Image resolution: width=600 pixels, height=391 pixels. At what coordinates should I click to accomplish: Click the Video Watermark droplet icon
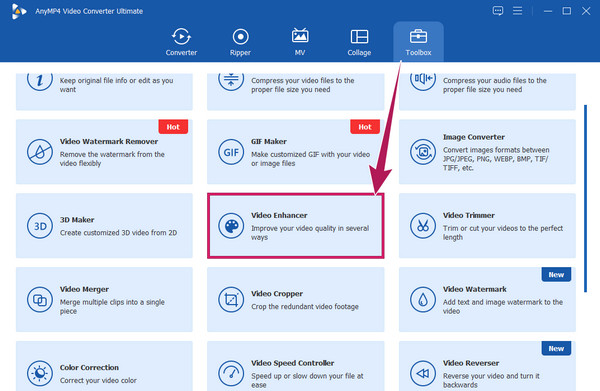(x=423, y=300)
